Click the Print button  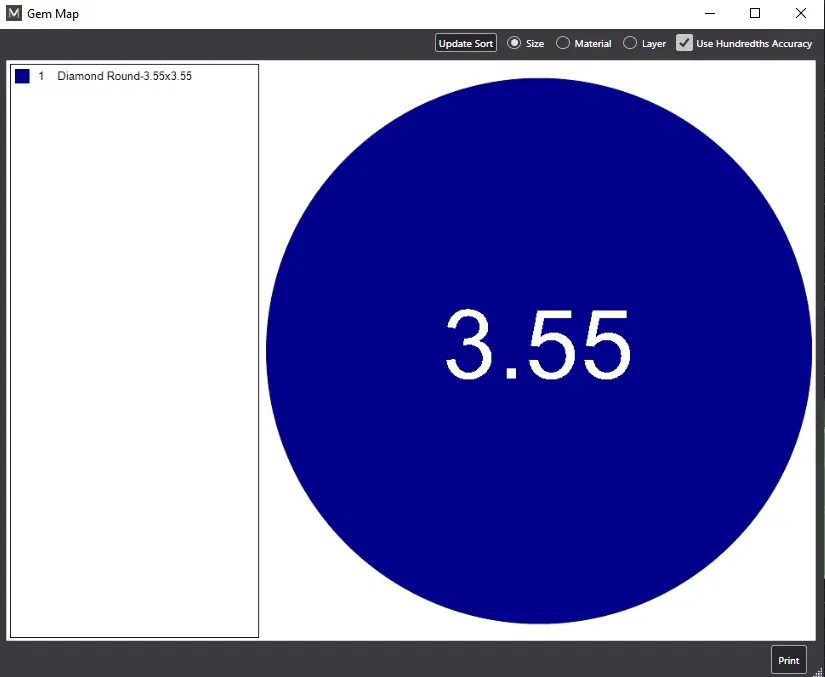789,660
